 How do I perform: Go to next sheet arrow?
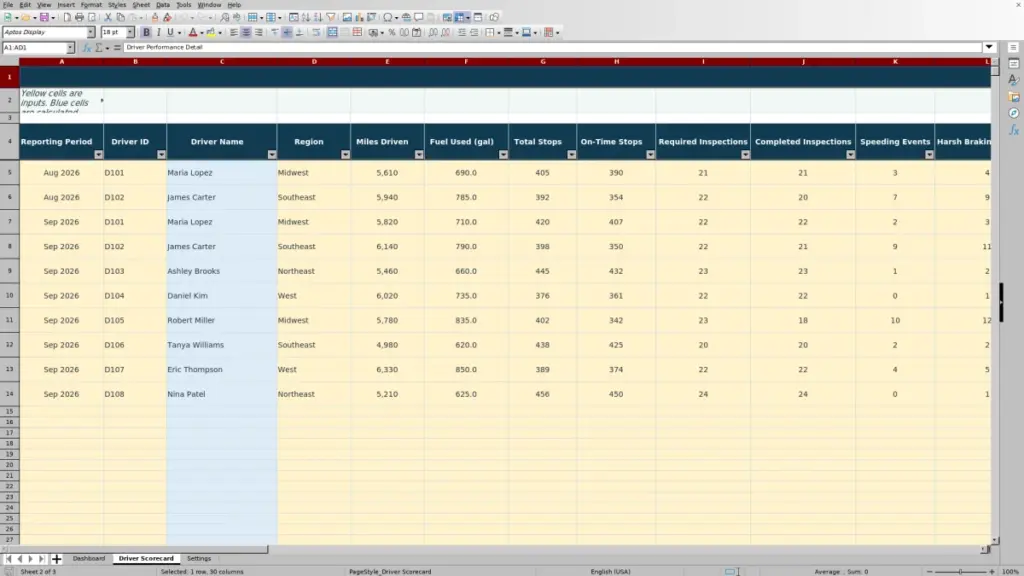coord(31,558)
